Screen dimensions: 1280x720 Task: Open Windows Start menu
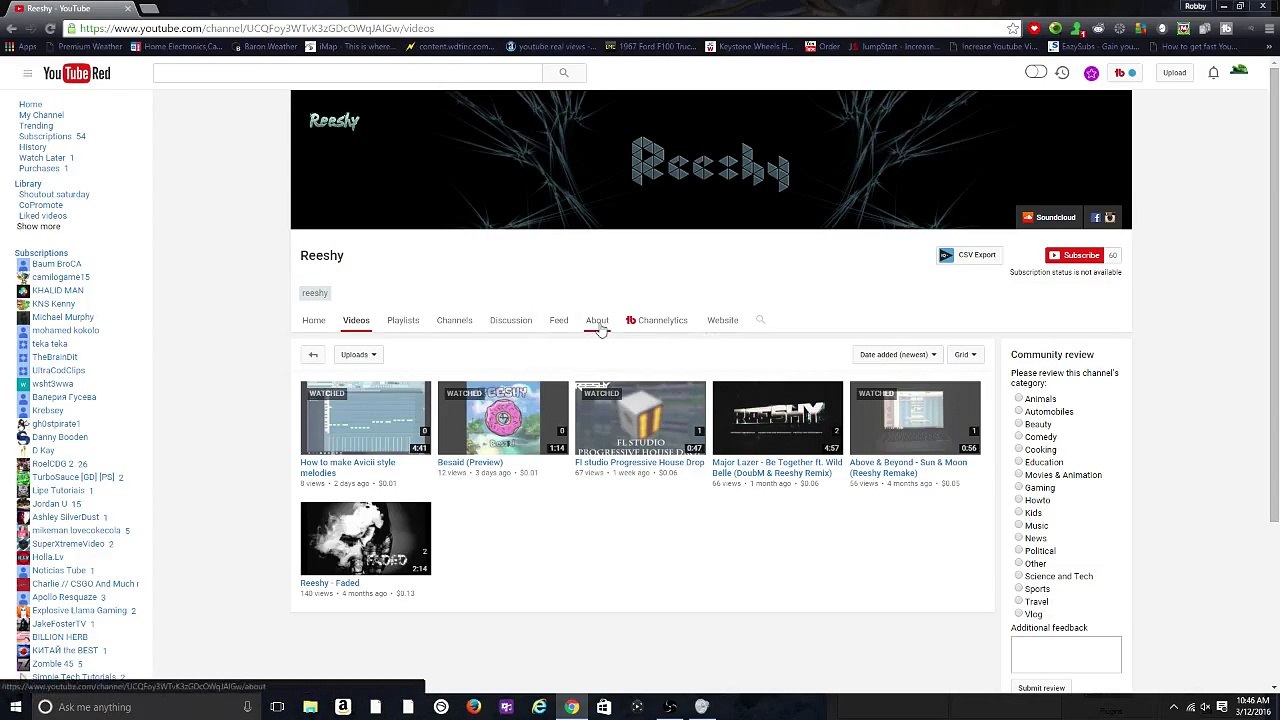tap(15, 707)
